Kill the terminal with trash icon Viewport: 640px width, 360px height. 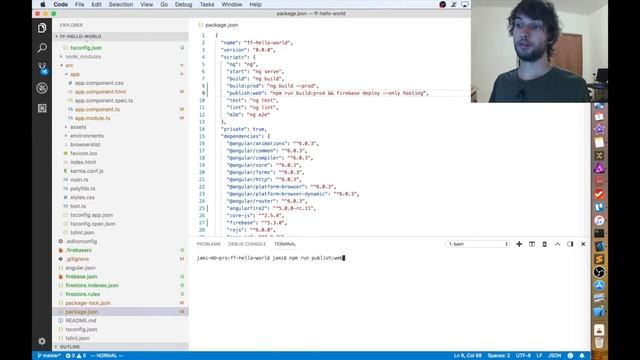[x=544, y=244]
